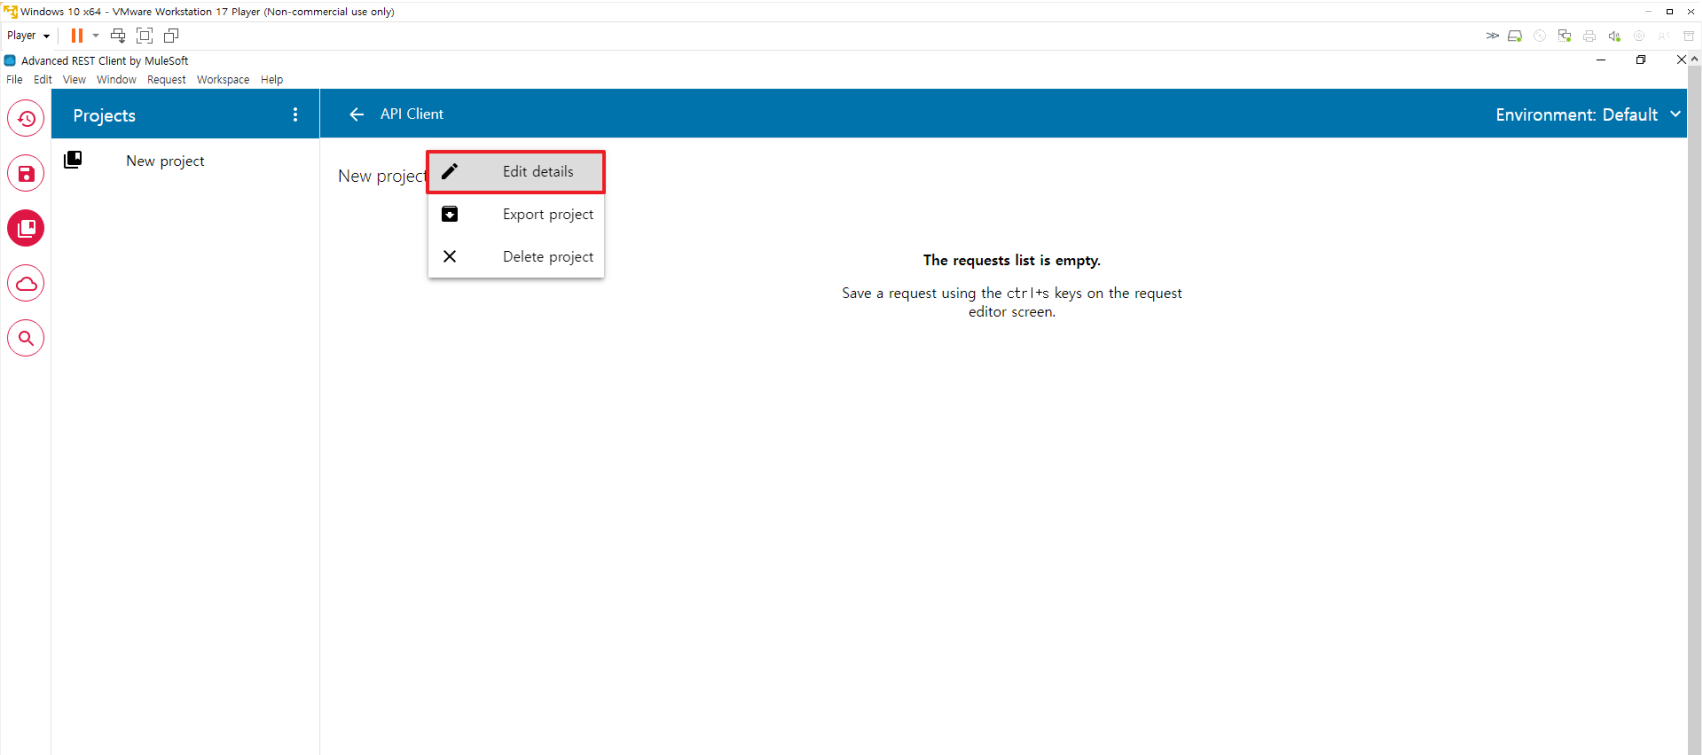This screenshot has width=1702, height=755.
Task: Switch VMware to Unity mode
Action: coord(171,35)
